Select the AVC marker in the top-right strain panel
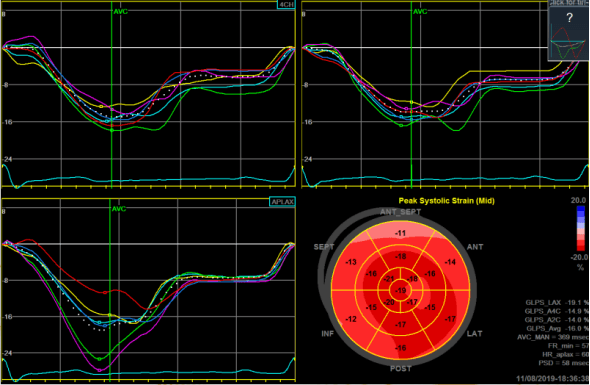590x385 pixels. coord(420,12)
